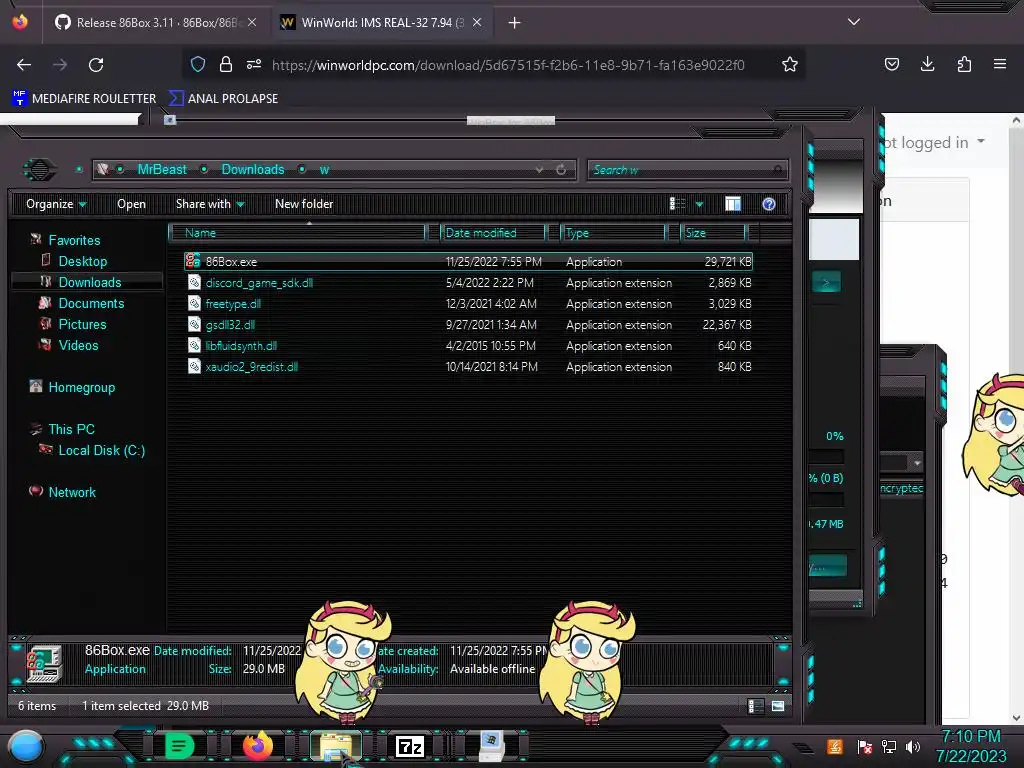Open Explorer help button
The height and width of the screenshot is (768, 1024).
[769, 204]
